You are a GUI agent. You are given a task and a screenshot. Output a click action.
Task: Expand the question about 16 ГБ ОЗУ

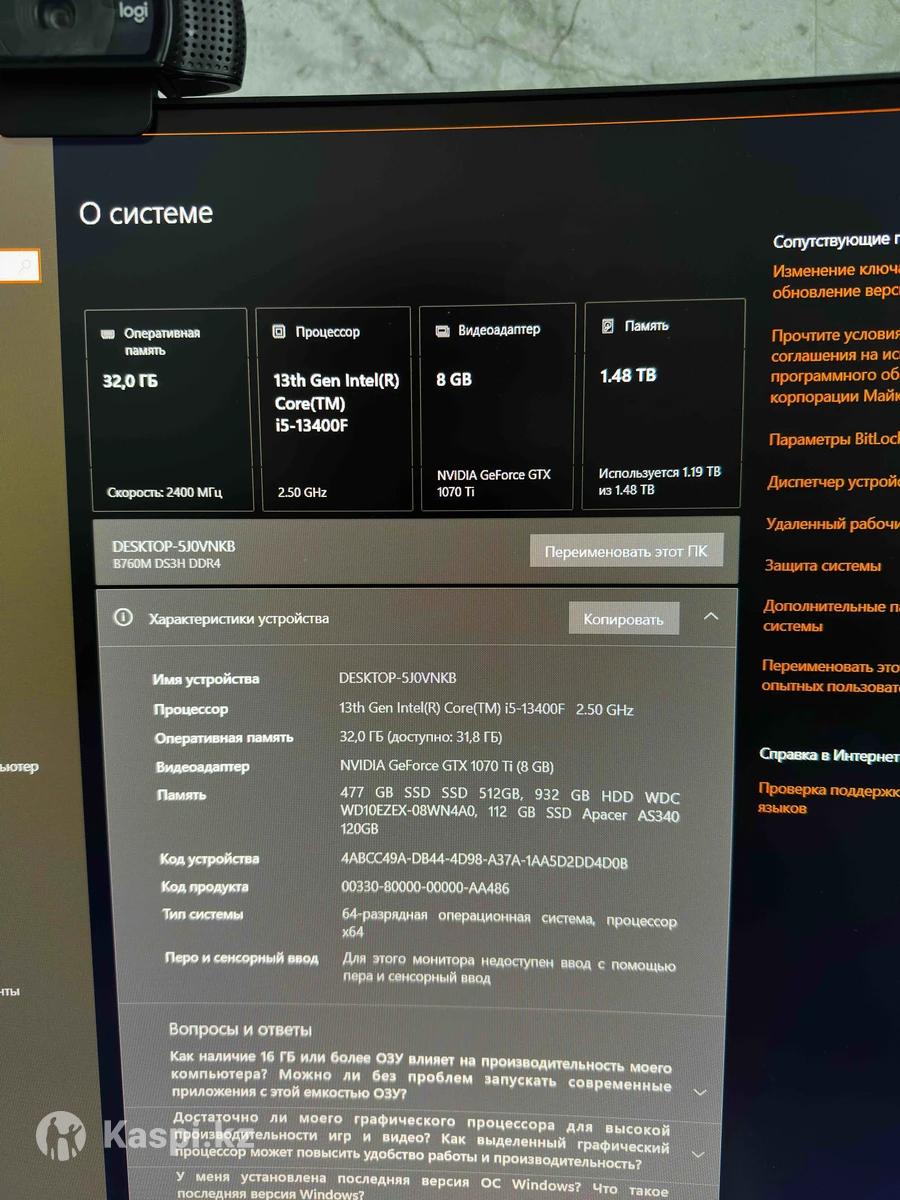click(x=700, y=1092)
